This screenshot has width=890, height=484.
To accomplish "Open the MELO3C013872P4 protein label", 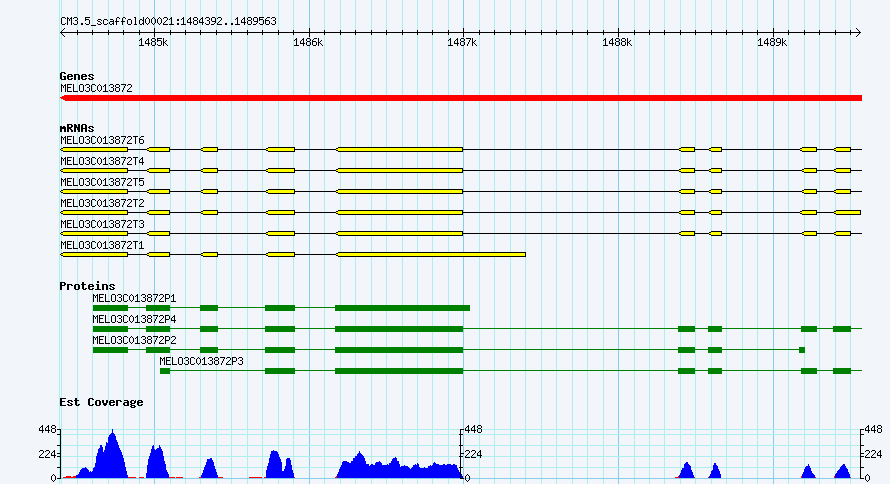I will pos(135,319).
